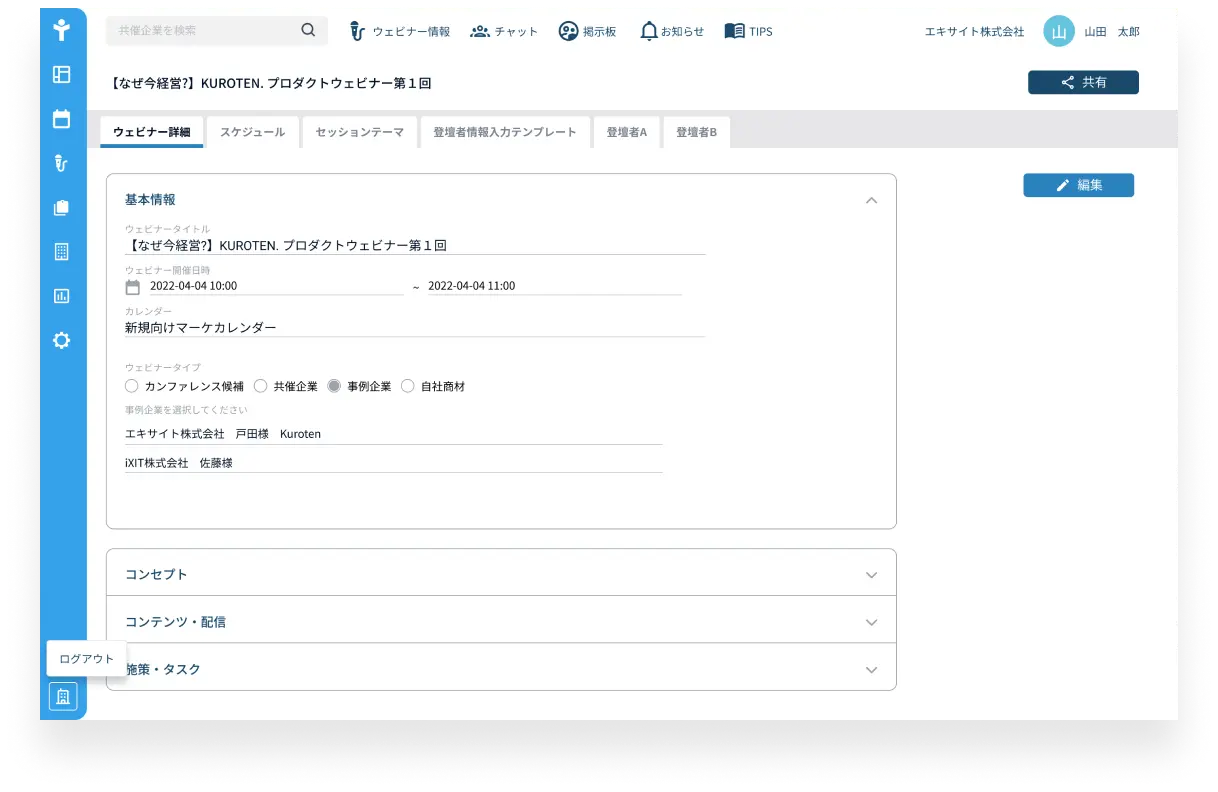Click the 共有 share button
1218x792 pixels.
pos(1083,83)
